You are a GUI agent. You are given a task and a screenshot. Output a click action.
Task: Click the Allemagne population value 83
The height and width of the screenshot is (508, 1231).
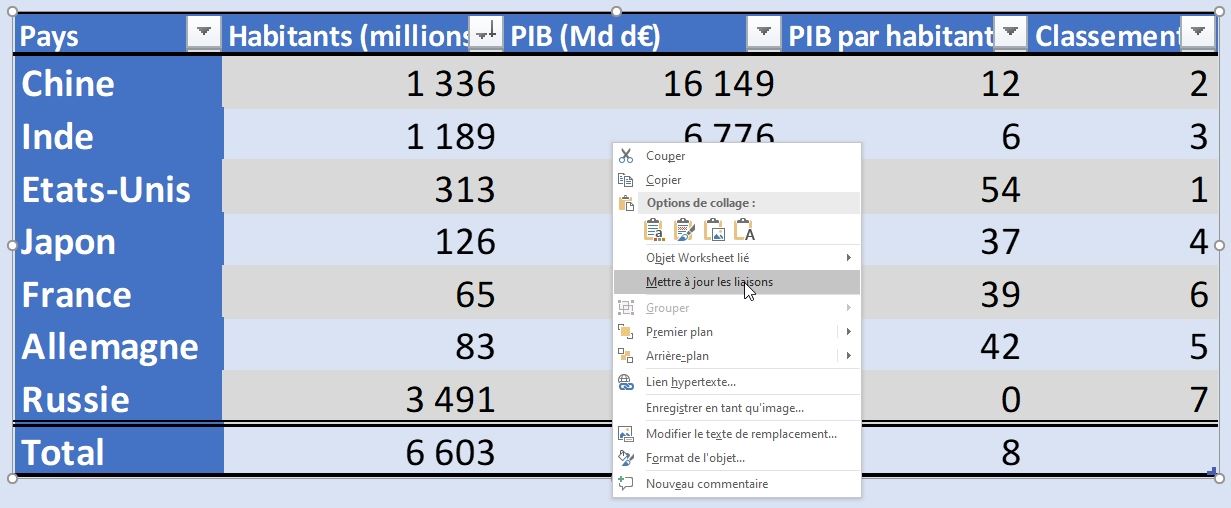[x=475, y=348]
